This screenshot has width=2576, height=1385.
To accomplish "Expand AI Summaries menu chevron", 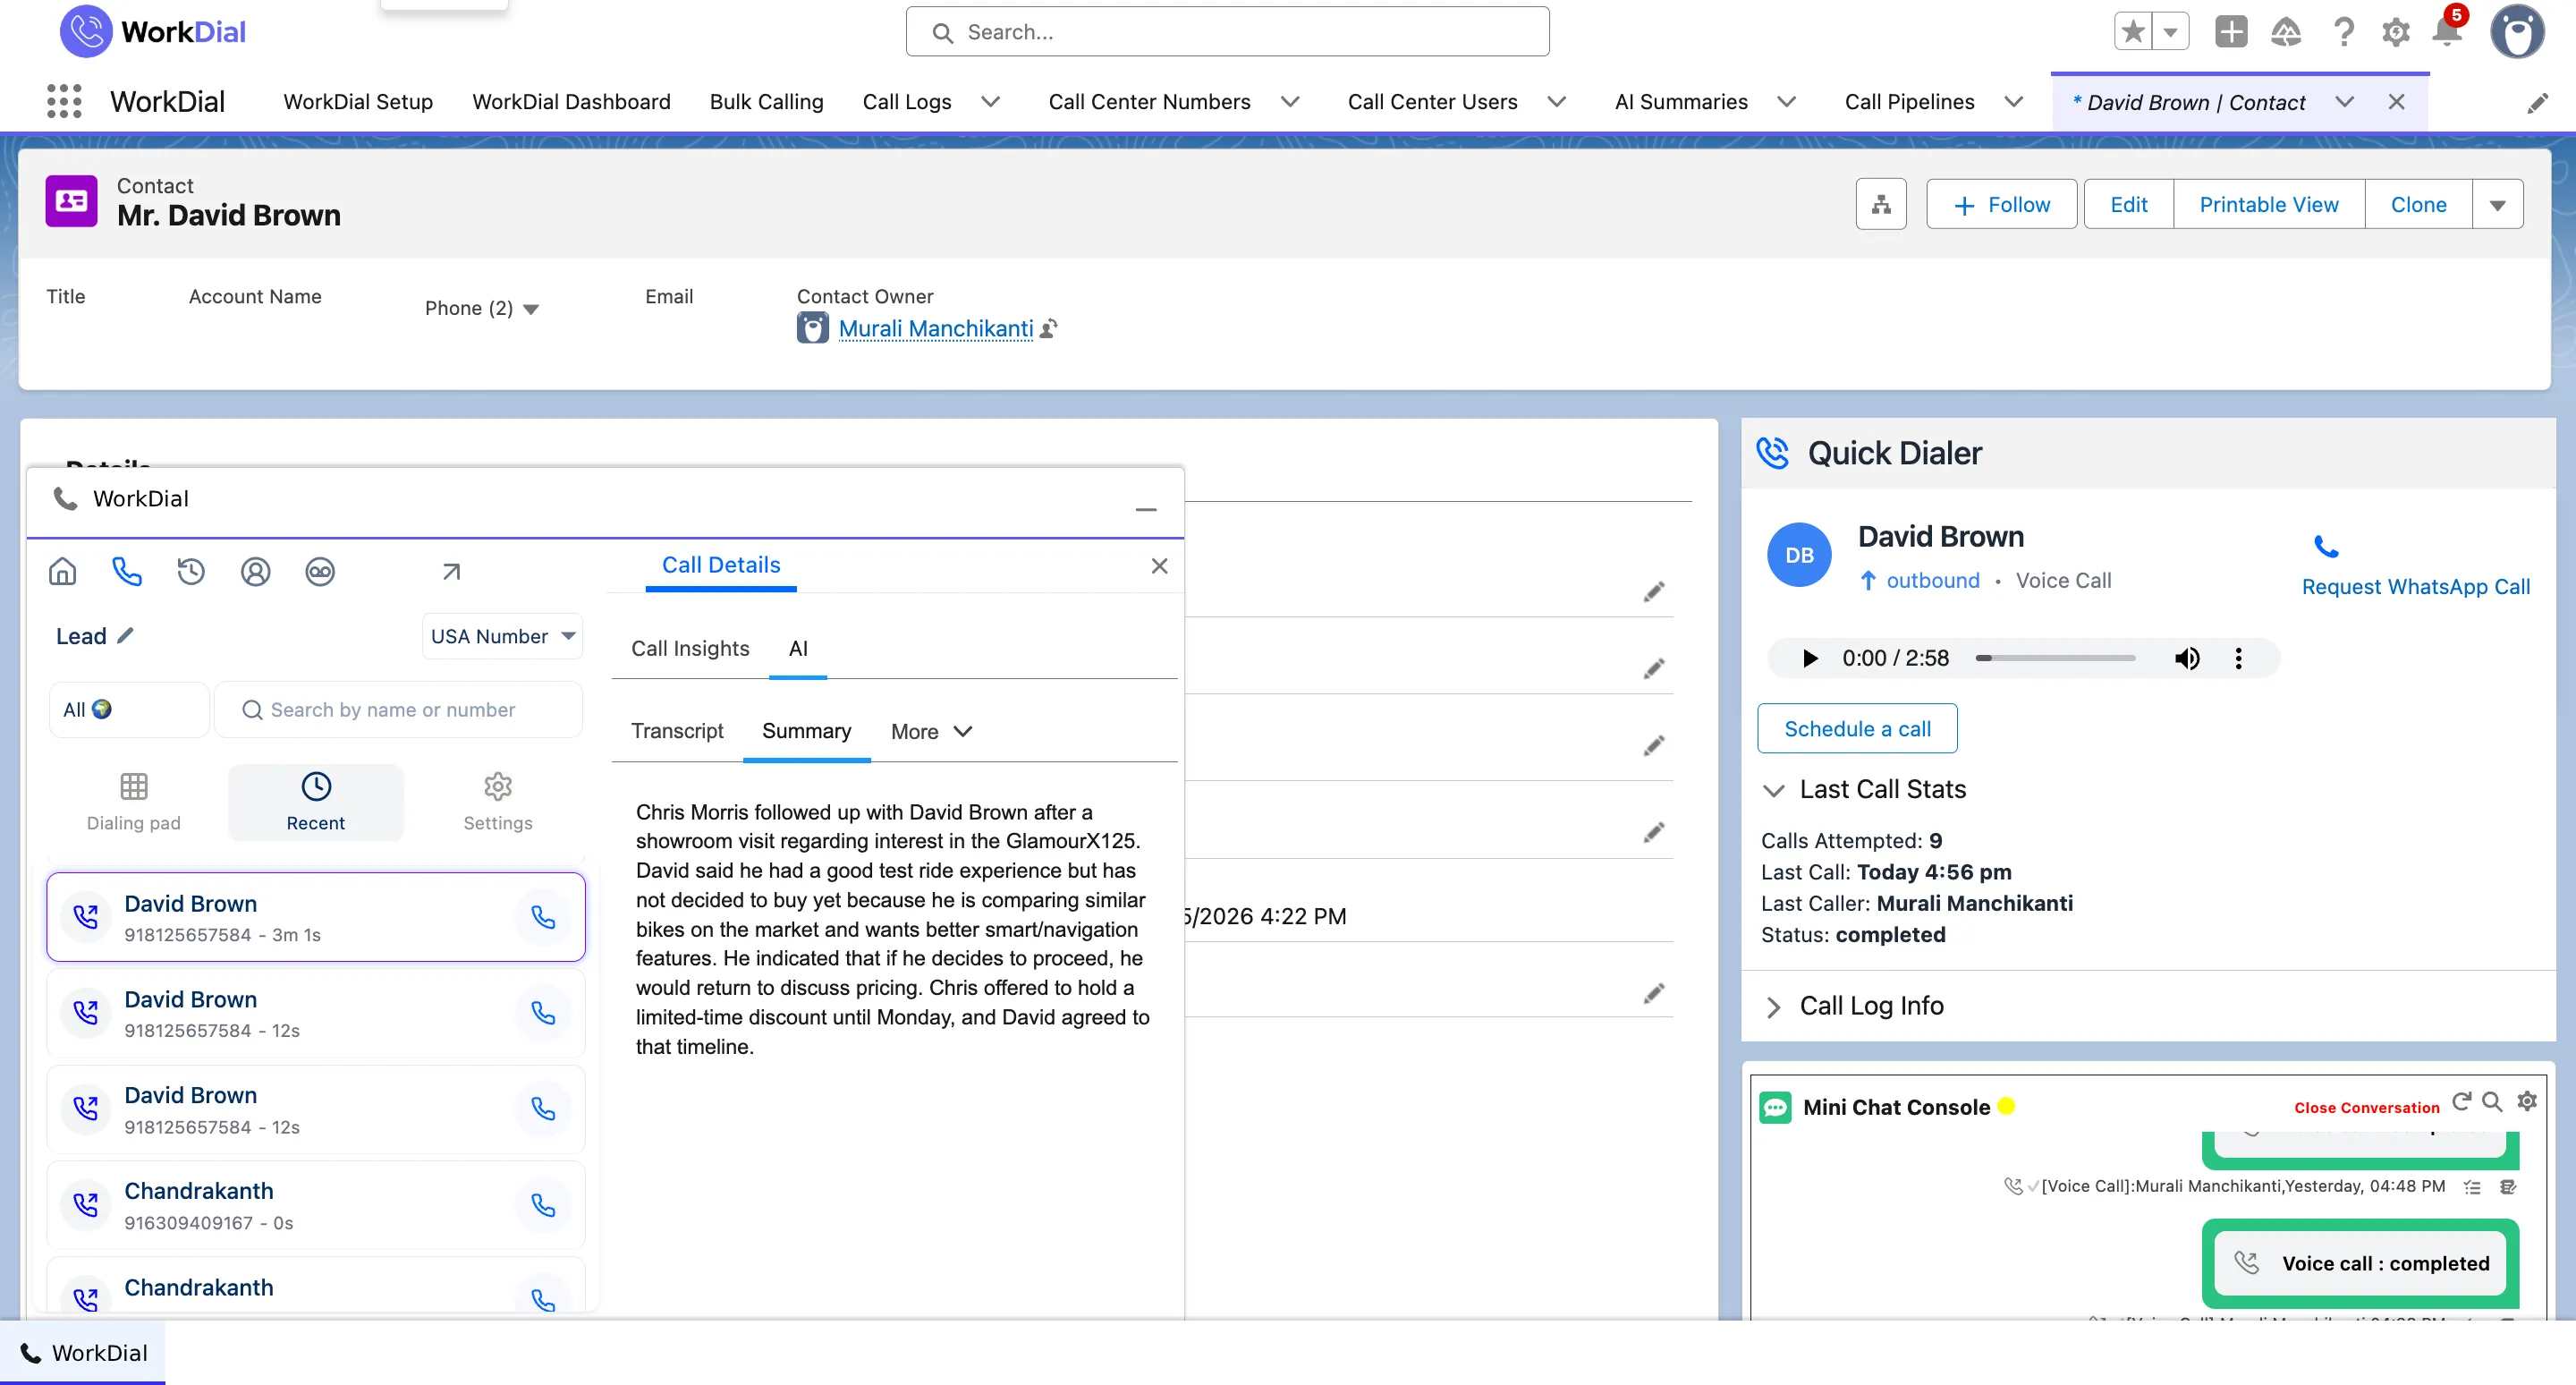I will coord(1786,102).
